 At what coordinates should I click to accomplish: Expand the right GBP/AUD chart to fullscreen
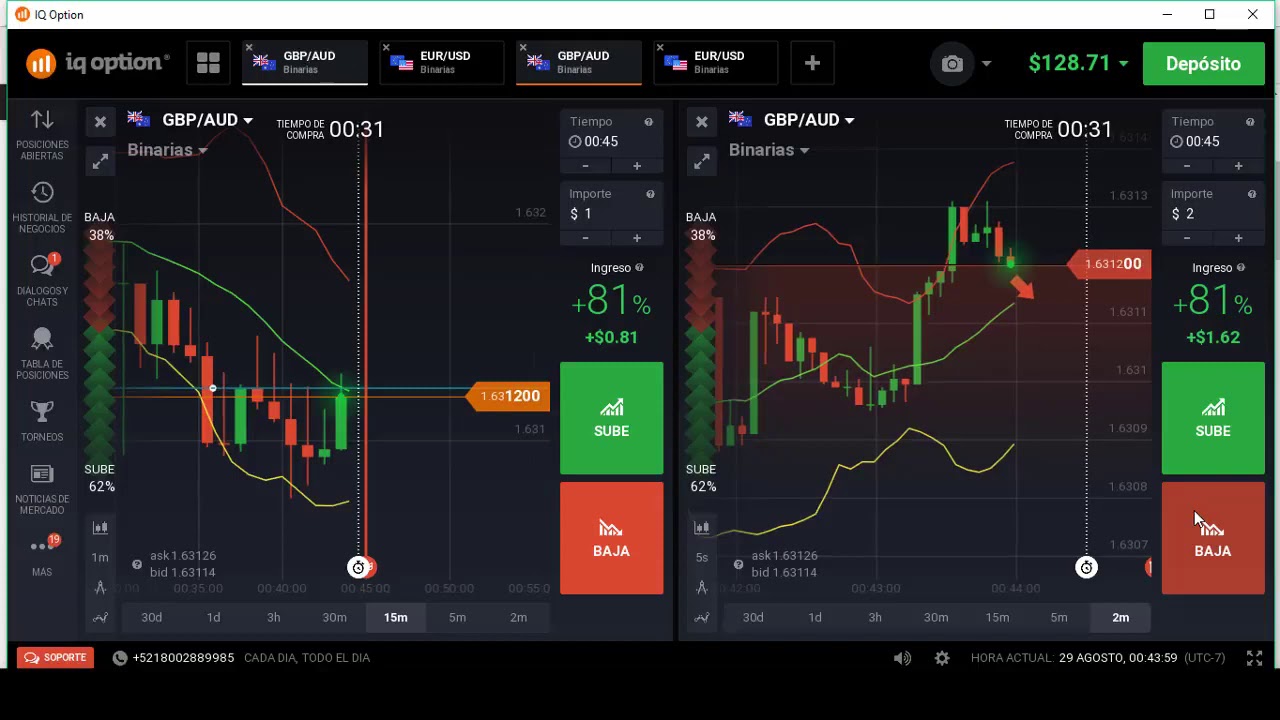702,161
